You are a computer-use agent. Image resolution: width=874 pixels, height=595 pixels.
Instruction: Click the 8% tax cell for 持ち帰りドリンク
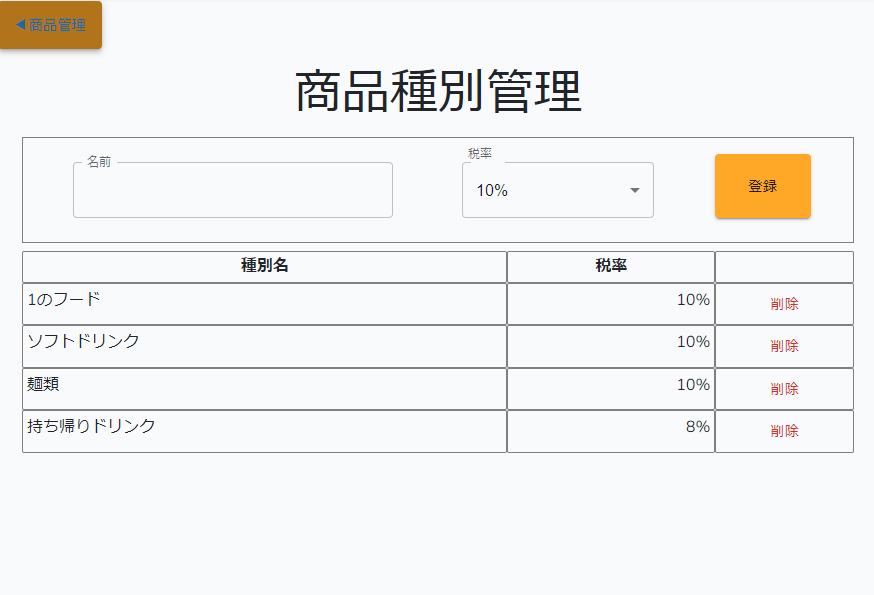click(x=697, y=427)
